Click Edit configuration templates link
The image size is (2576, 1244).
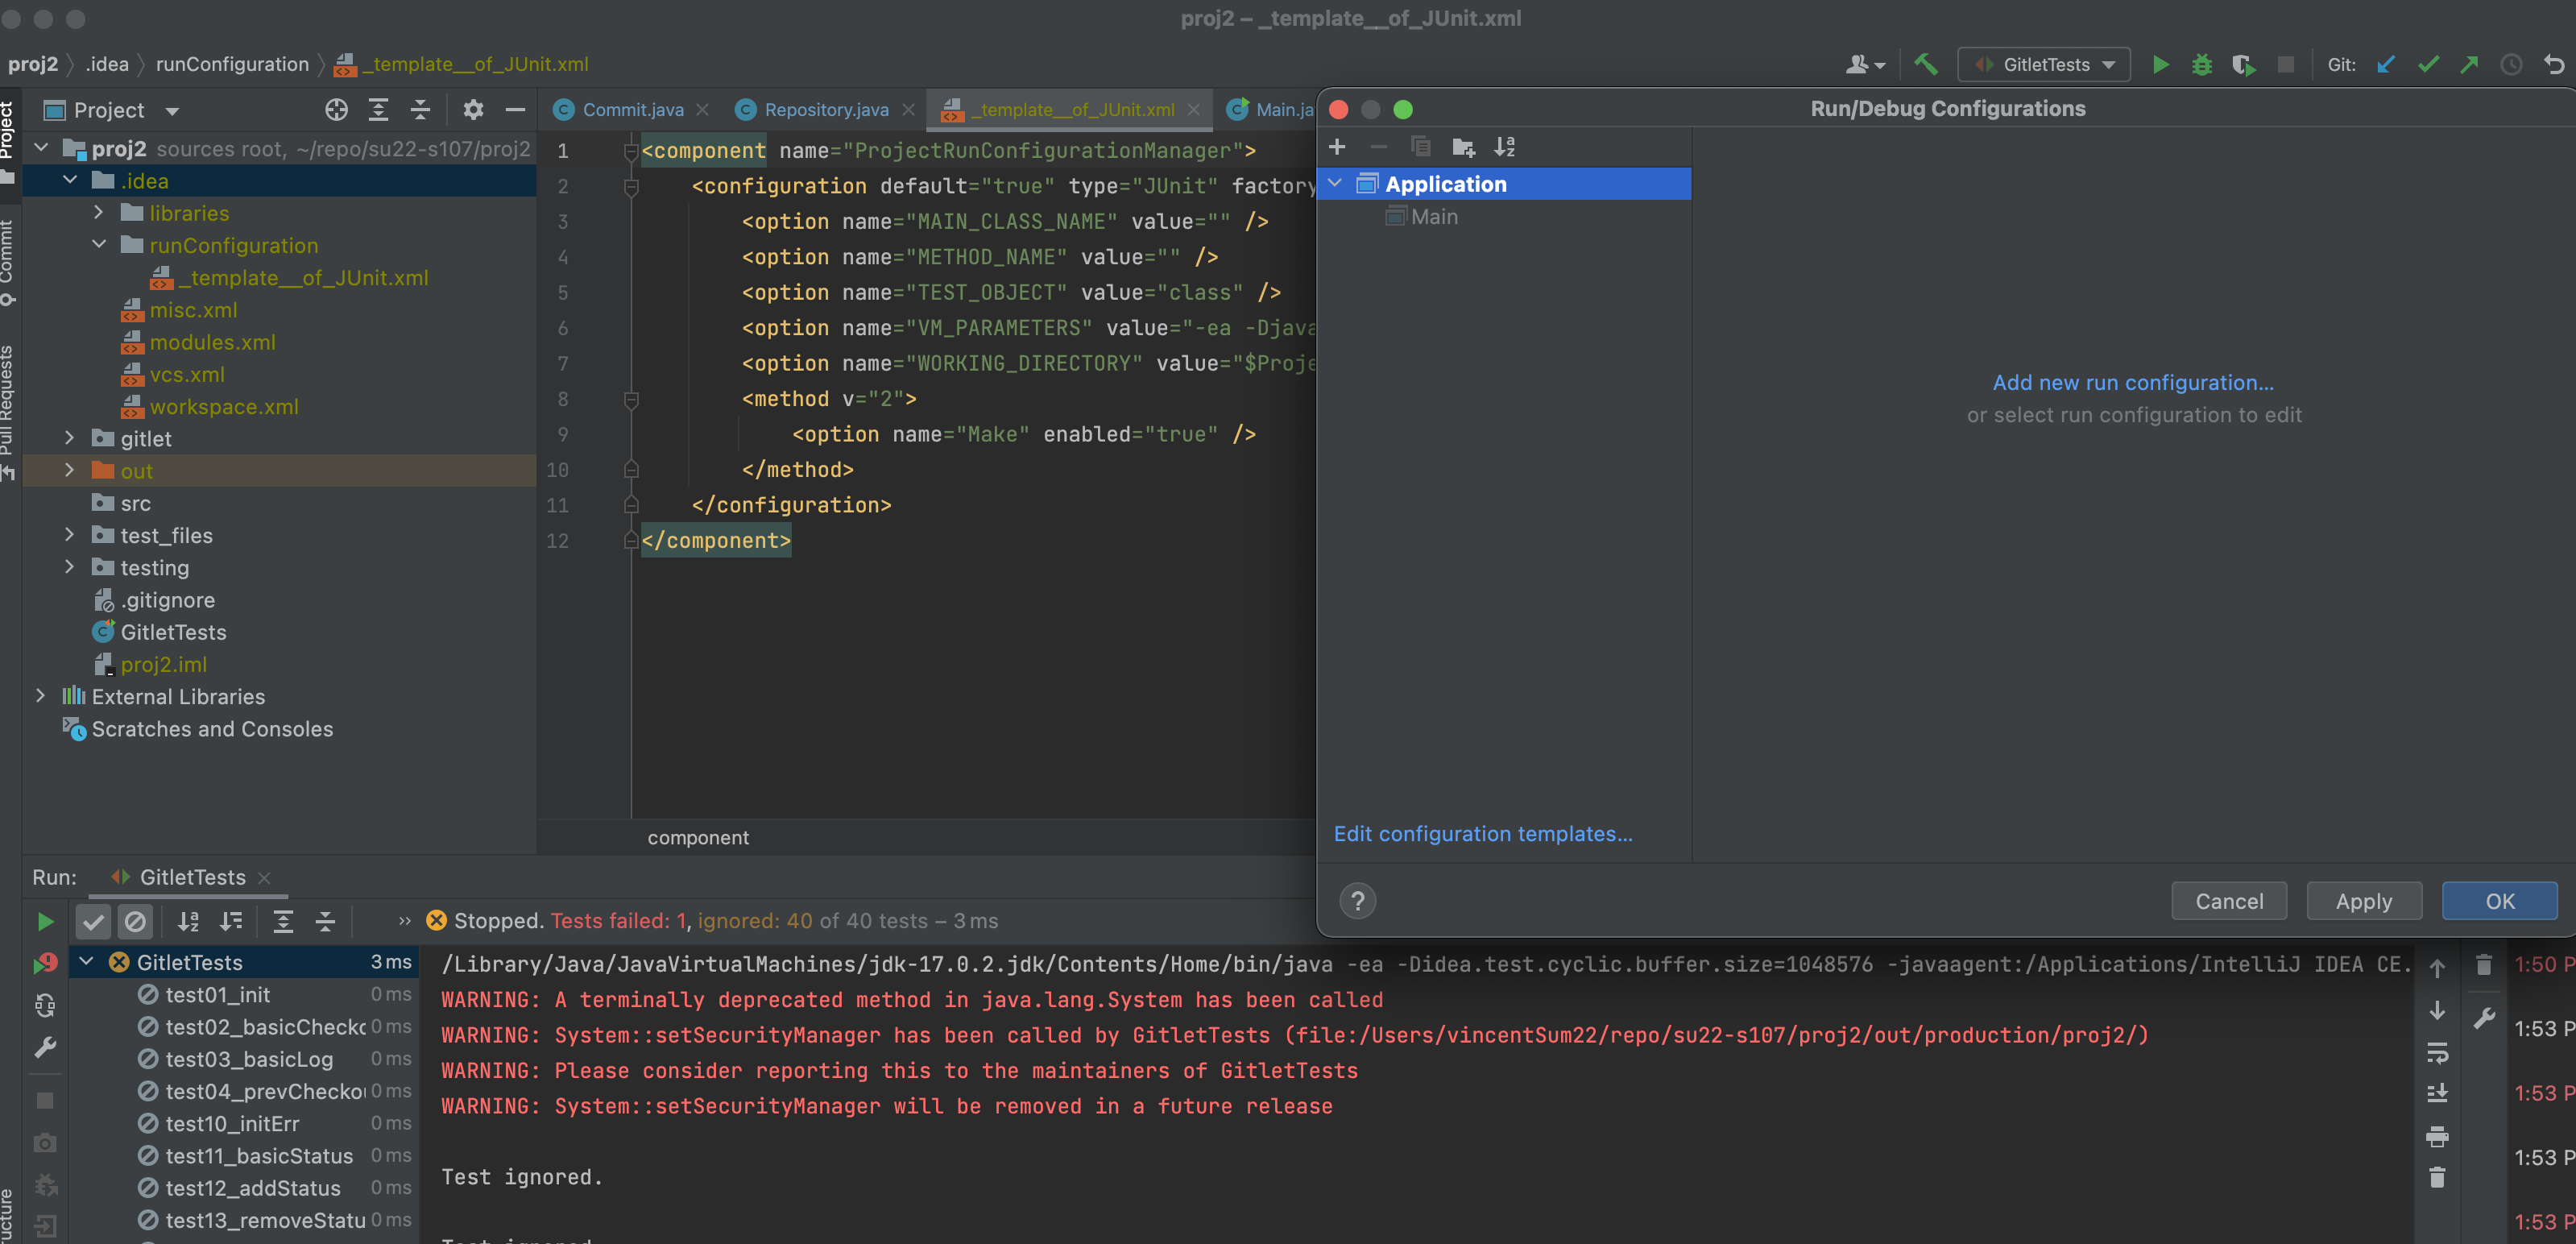click(x=1482, y=834)
